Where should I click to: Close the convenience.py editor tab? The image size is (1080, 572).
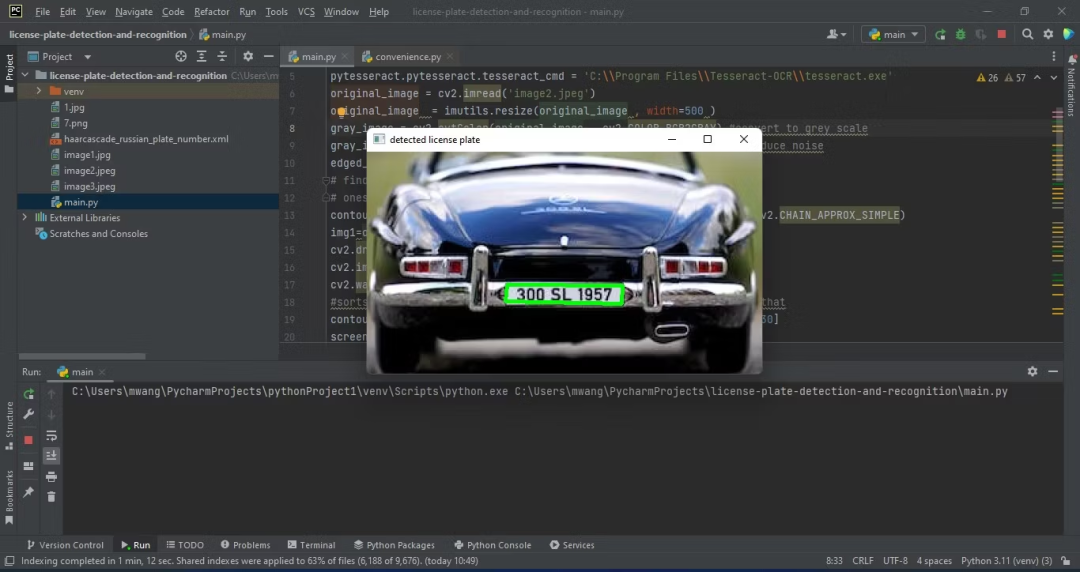coord(450,57)
